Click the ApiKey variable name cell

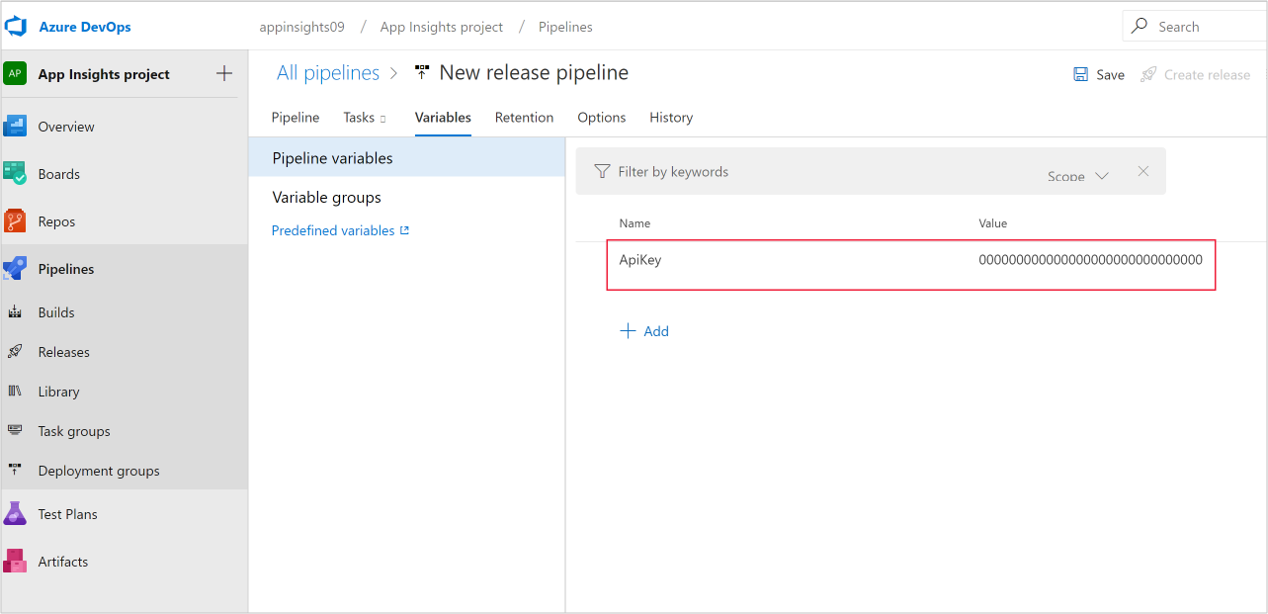coord(640,260)
